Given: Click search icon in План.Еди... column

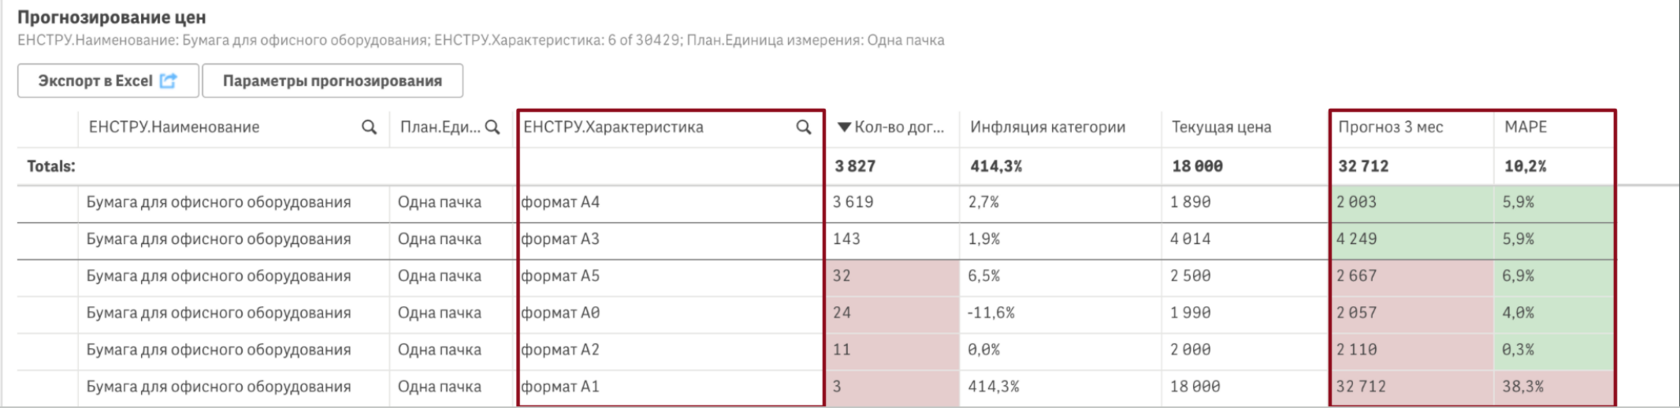Looking at the screenshot, I should (492, 128).
